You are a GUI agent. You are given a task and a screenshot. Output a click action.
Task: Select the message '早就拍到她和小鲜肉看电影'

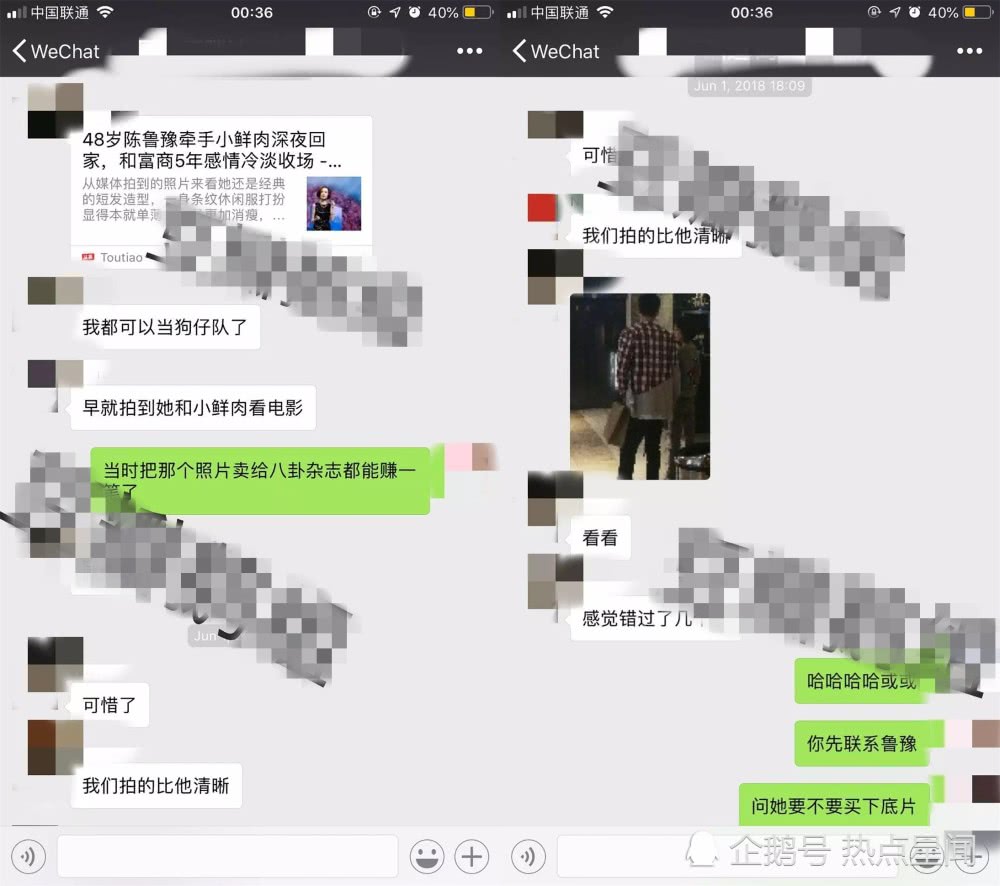tap(192, 407)
